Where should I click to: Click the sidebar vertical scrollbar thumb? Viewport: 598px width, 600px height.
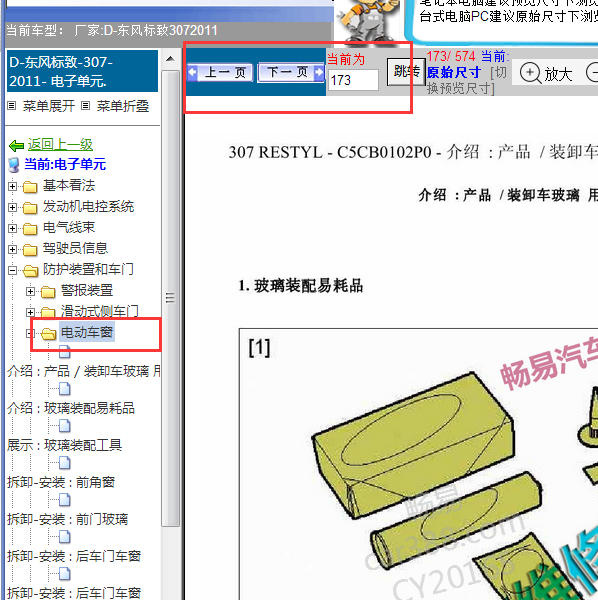tap(171, 298)
